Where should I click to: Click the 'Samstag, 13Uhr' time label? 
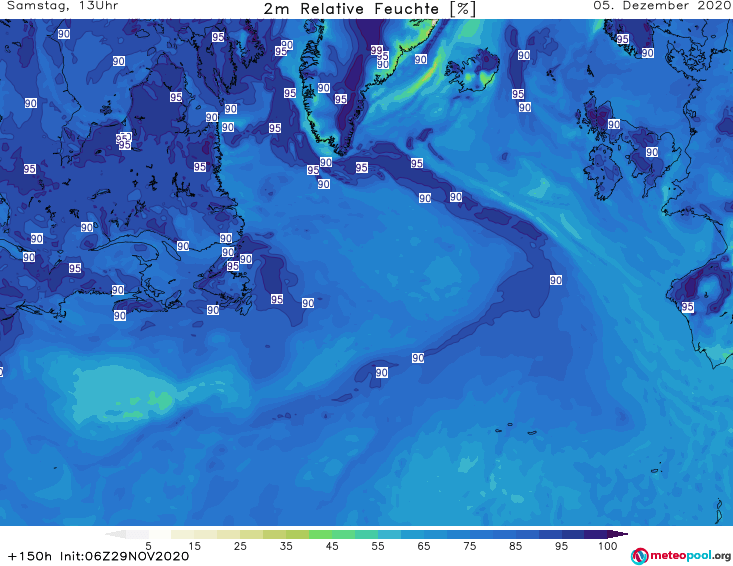[63, 6]
